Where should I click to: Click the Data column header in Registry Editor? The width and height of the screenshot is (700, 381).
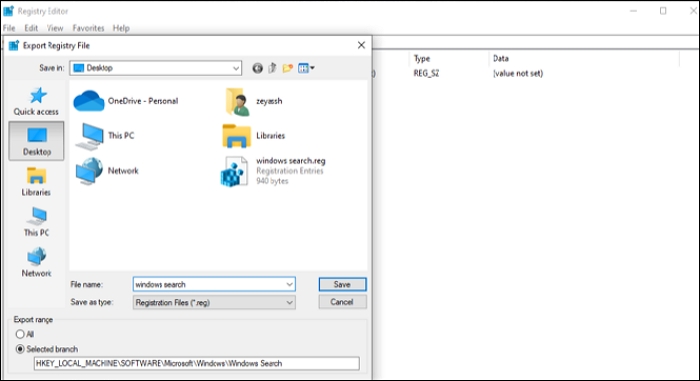click(500, 59)
